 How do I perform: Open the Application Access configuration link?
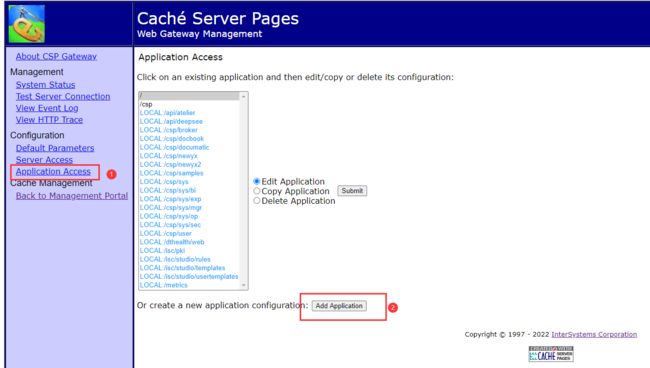pyautogui.click(x=53, y=171)
